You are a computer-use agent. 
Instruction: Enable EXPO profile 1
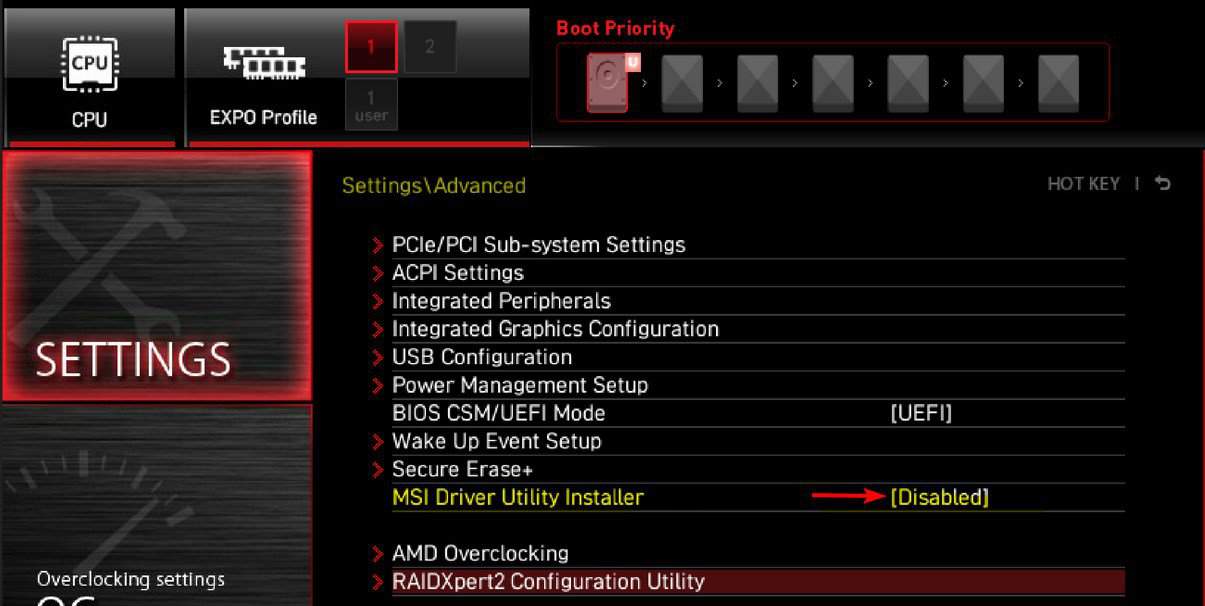click(x=372, y=47)
